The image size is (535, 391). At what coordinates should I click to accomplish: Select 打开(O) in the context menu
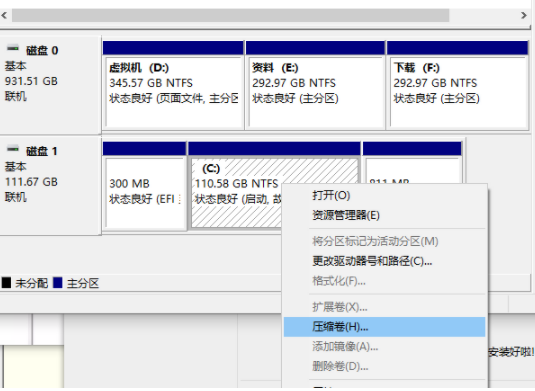point(331,196)
